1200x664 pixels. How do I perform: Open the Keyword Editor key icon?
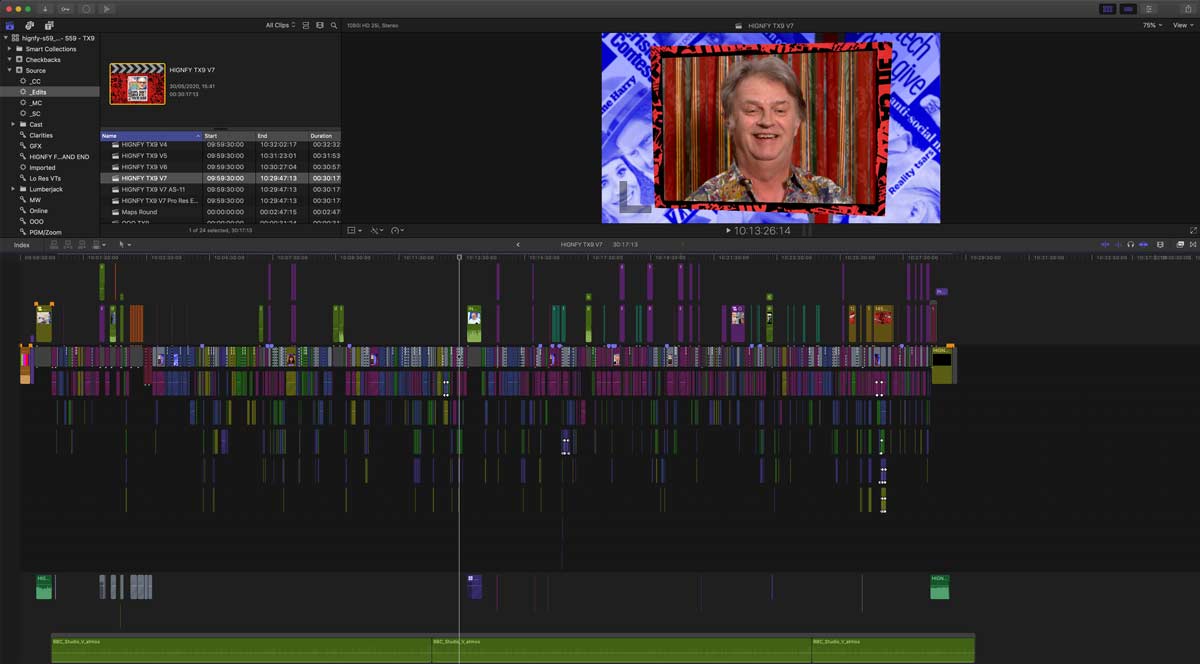pyautogui.click(x=66, y=9)
